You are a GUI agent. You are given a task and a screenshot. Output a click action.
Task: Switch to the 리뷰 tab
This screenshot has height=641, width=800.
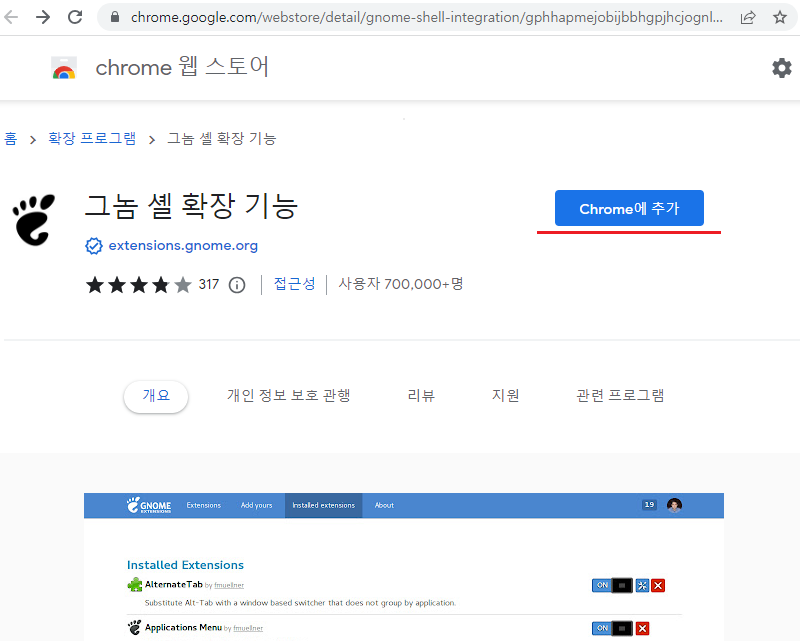(421, 396)
